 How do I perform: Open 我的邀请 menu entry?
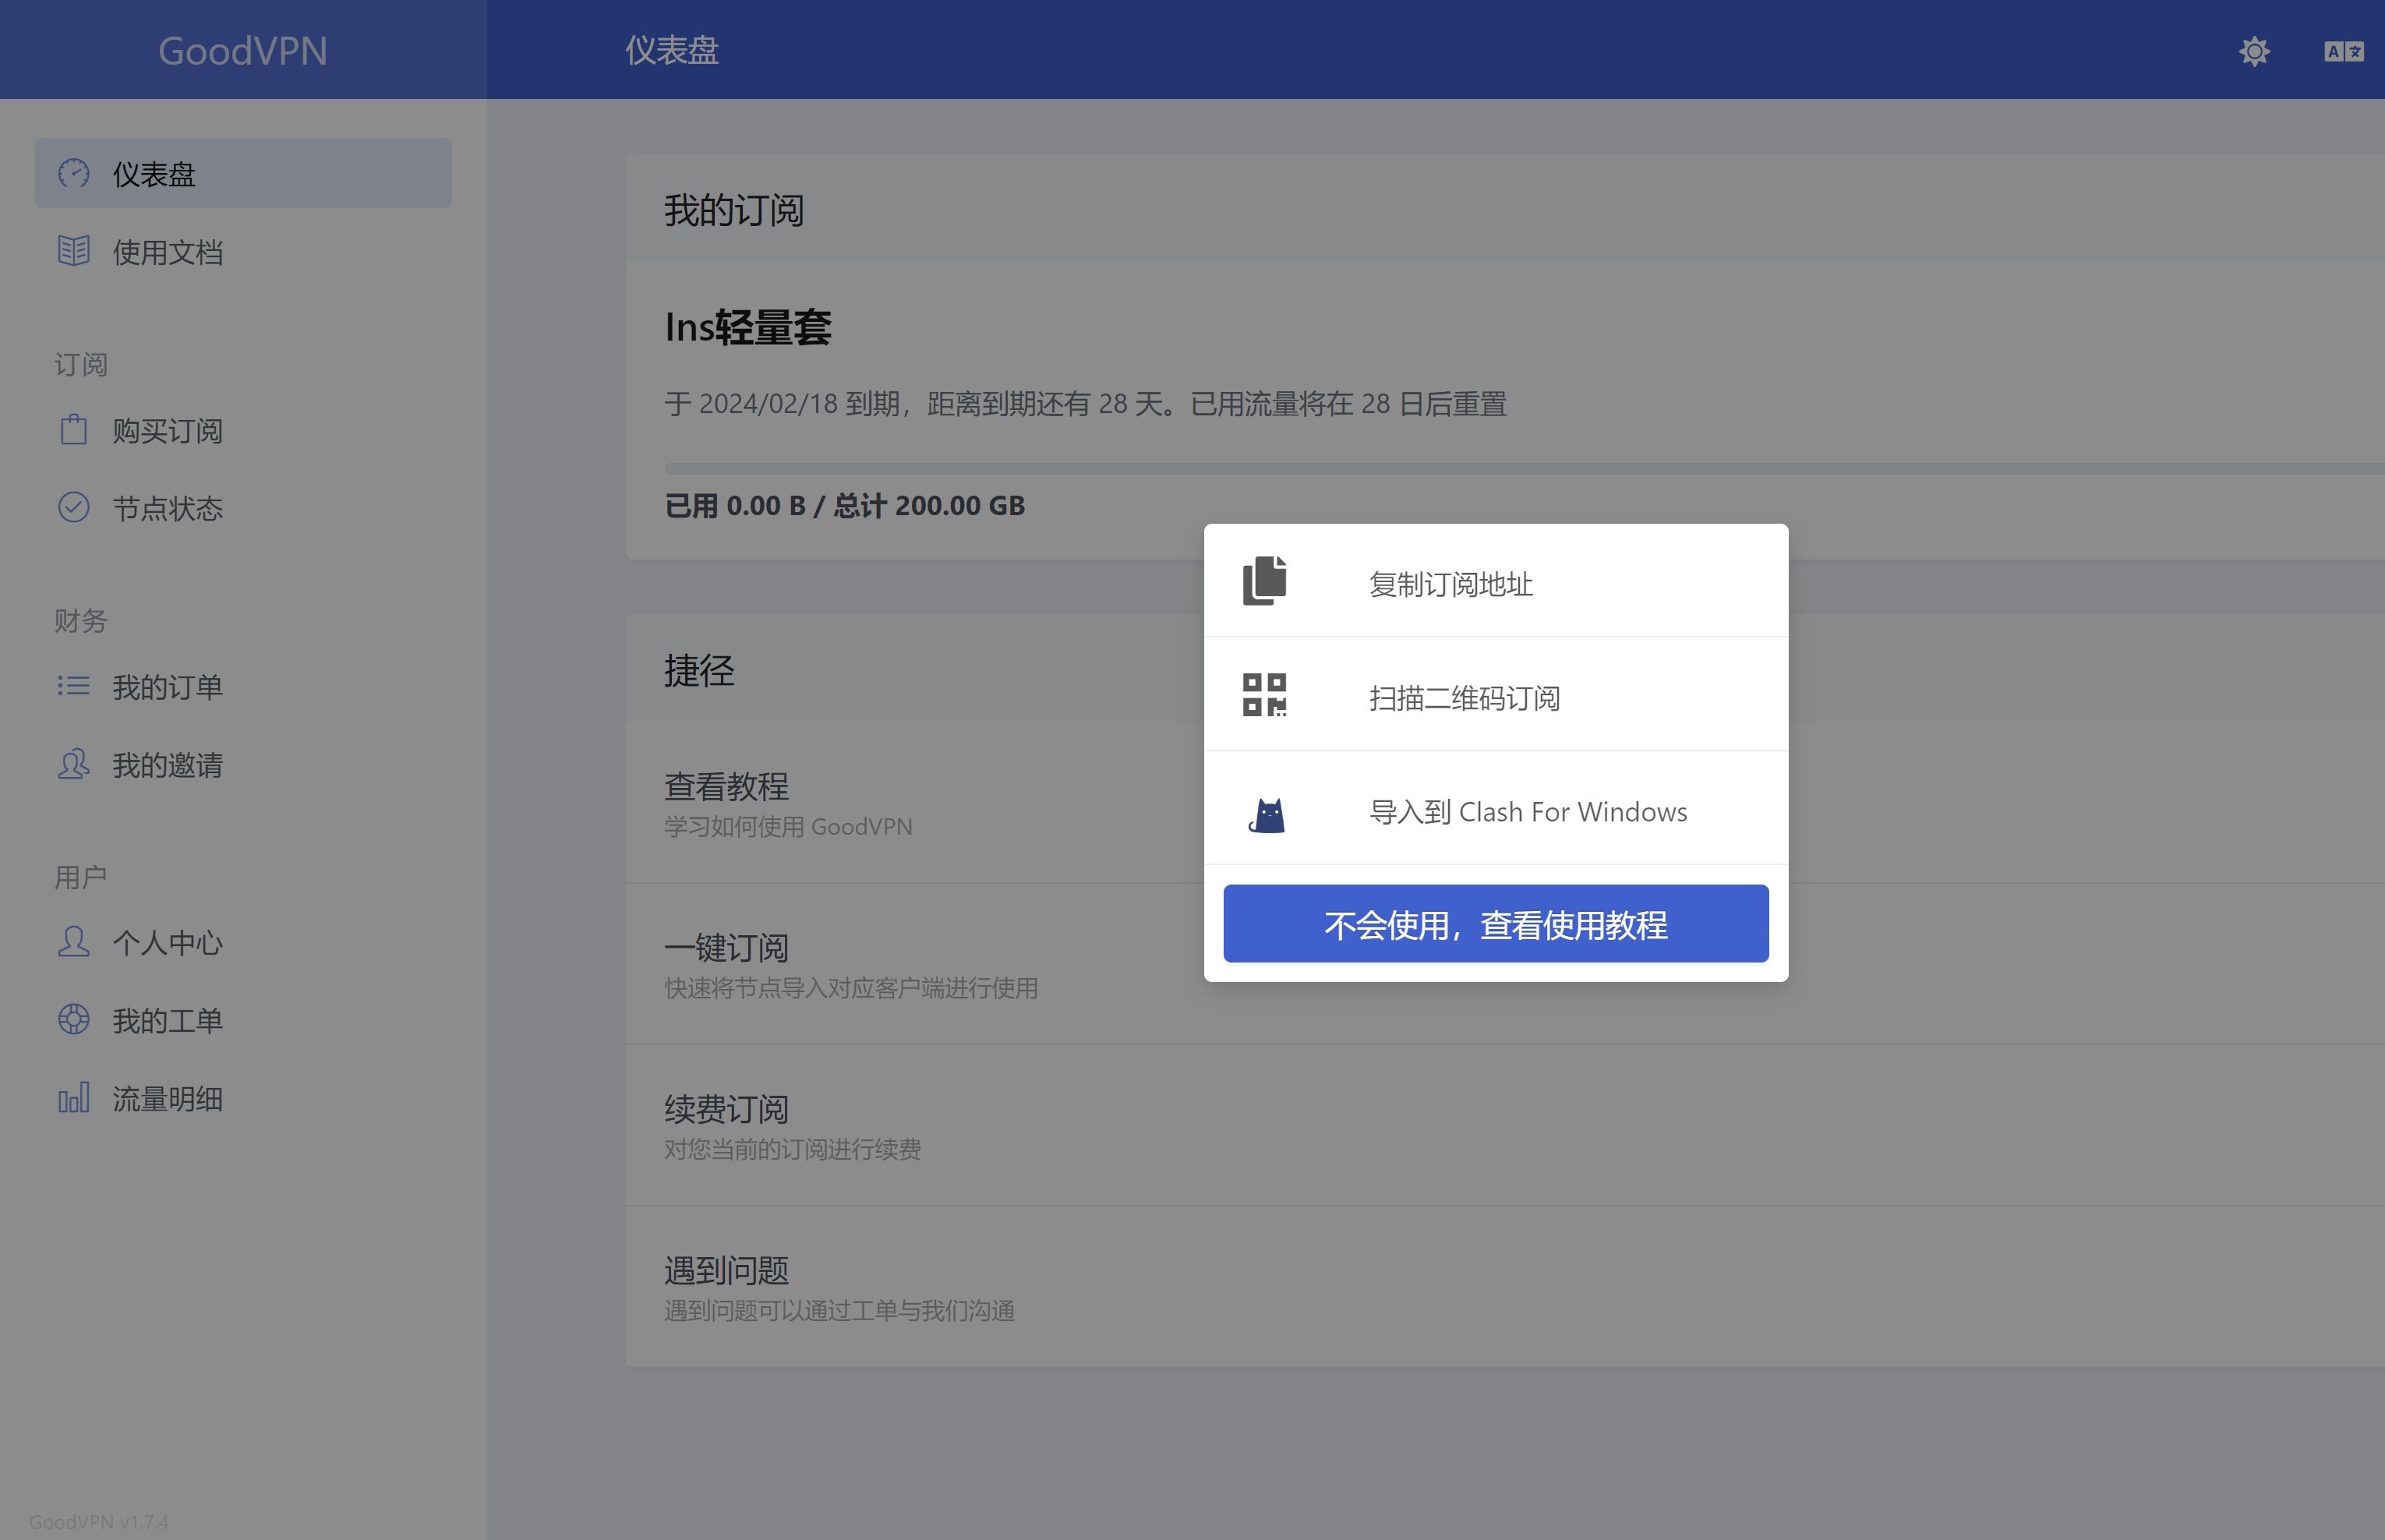(243, 764)
